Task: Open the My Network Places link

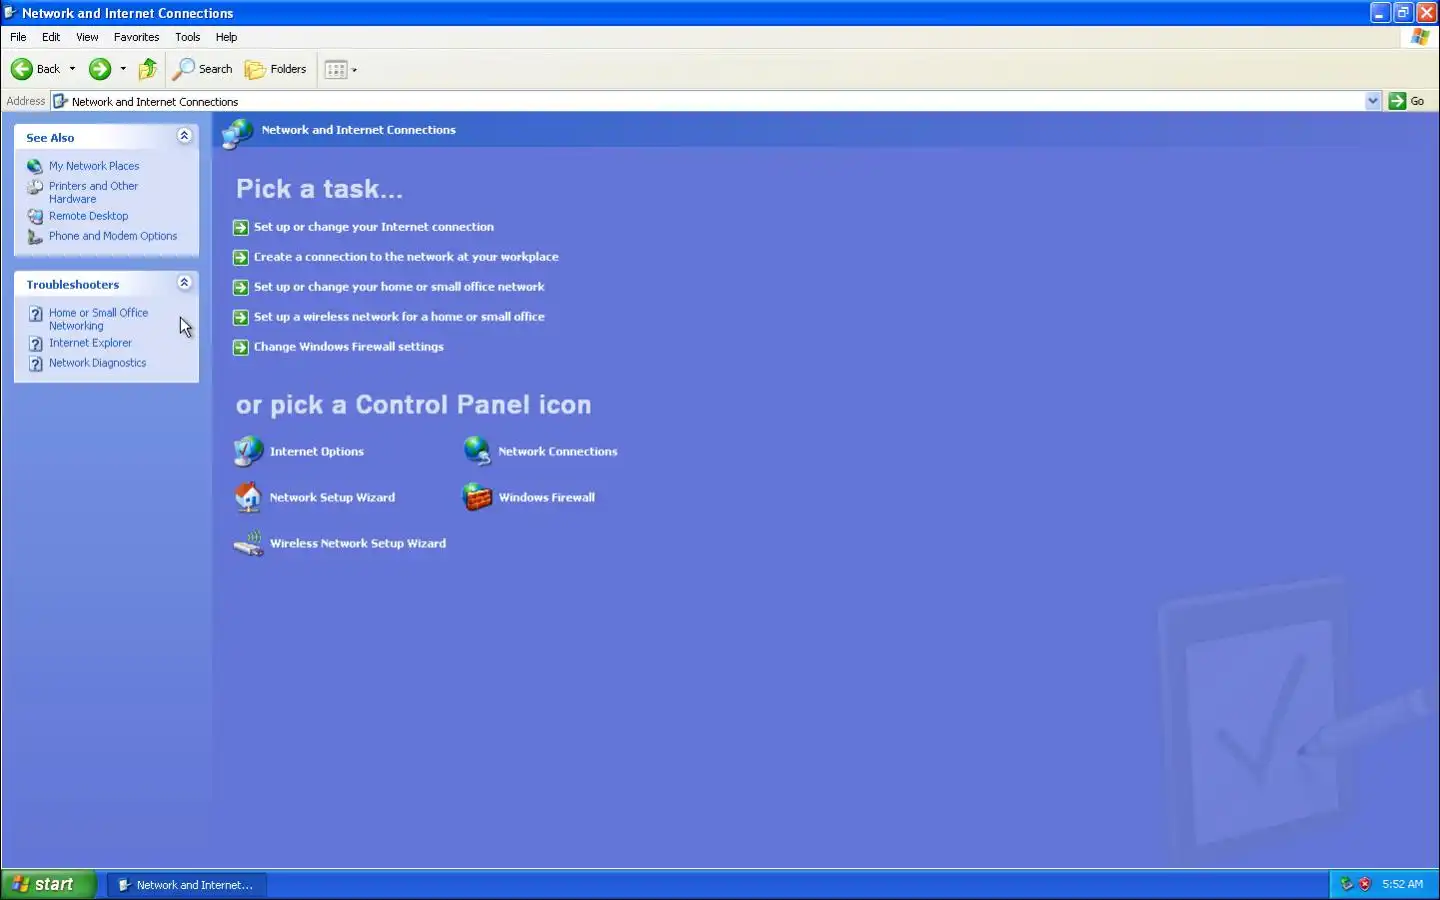Action: click(x=94, y=166)
